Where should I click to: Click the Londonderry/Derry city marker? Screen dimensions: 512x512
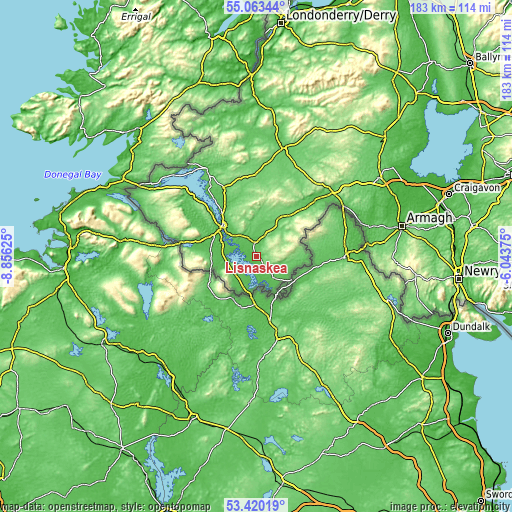tap(281, 23)
